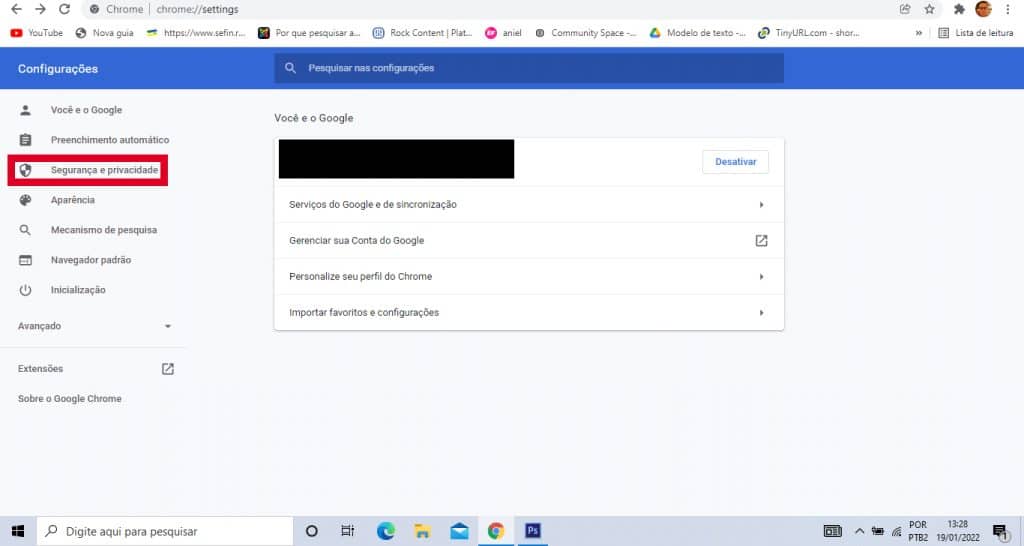Open the POR PTB2 language indicator

click(x=918, y=531)
